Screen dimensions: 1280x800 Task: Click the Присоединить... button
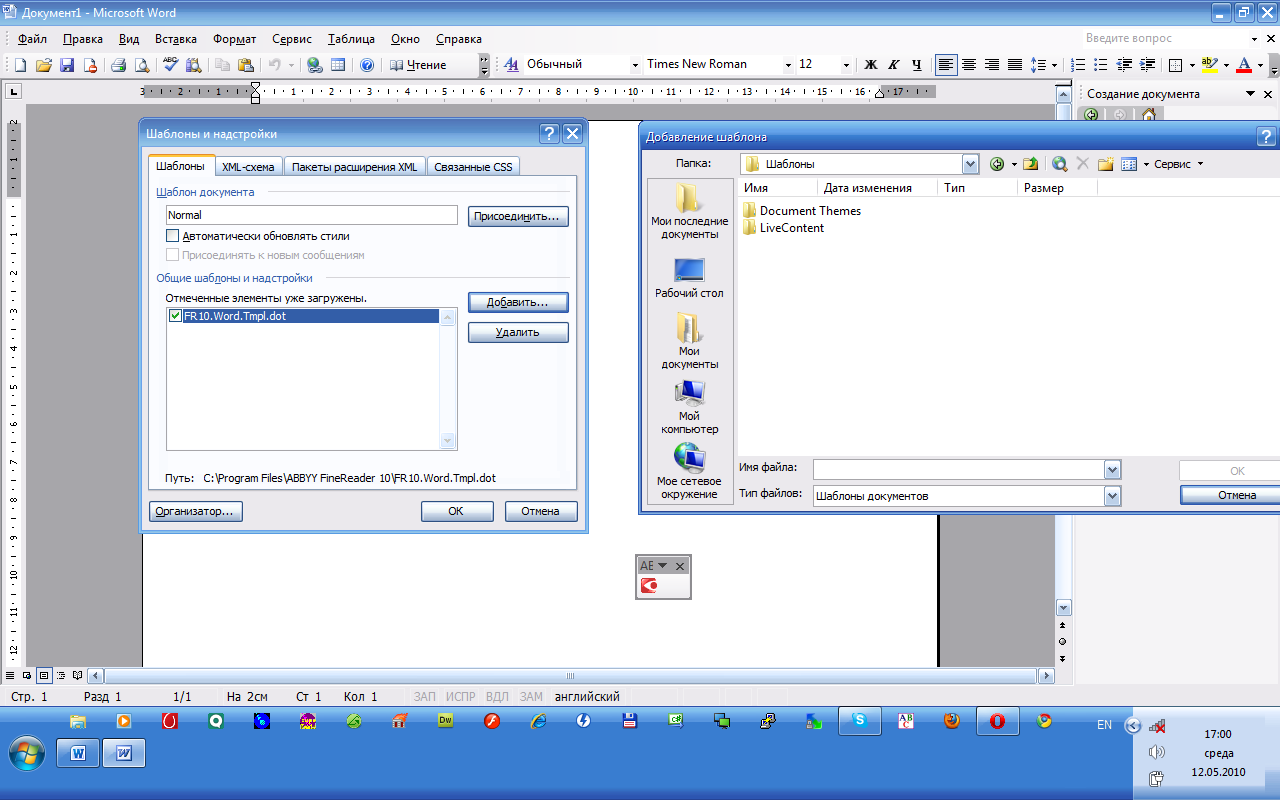click(x=518, y=216)
